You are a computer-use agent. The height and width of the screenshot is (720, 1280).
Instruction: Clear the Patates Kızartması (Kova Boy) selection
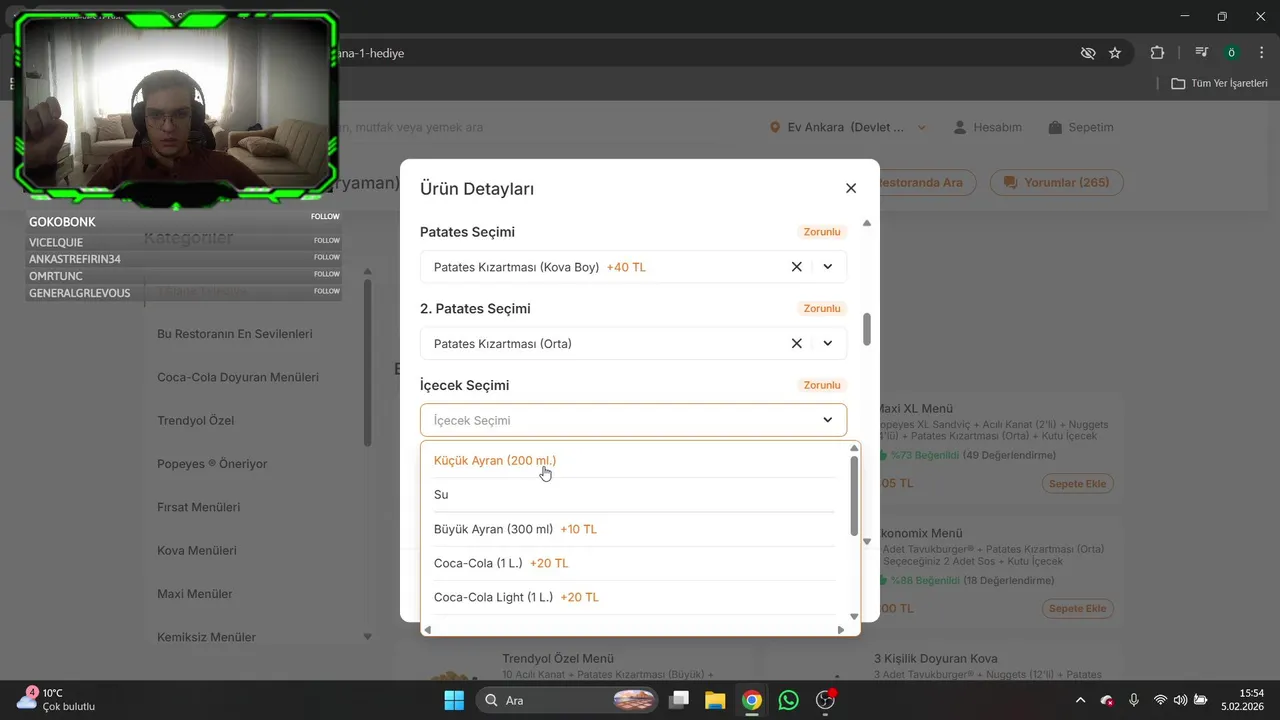797,267
